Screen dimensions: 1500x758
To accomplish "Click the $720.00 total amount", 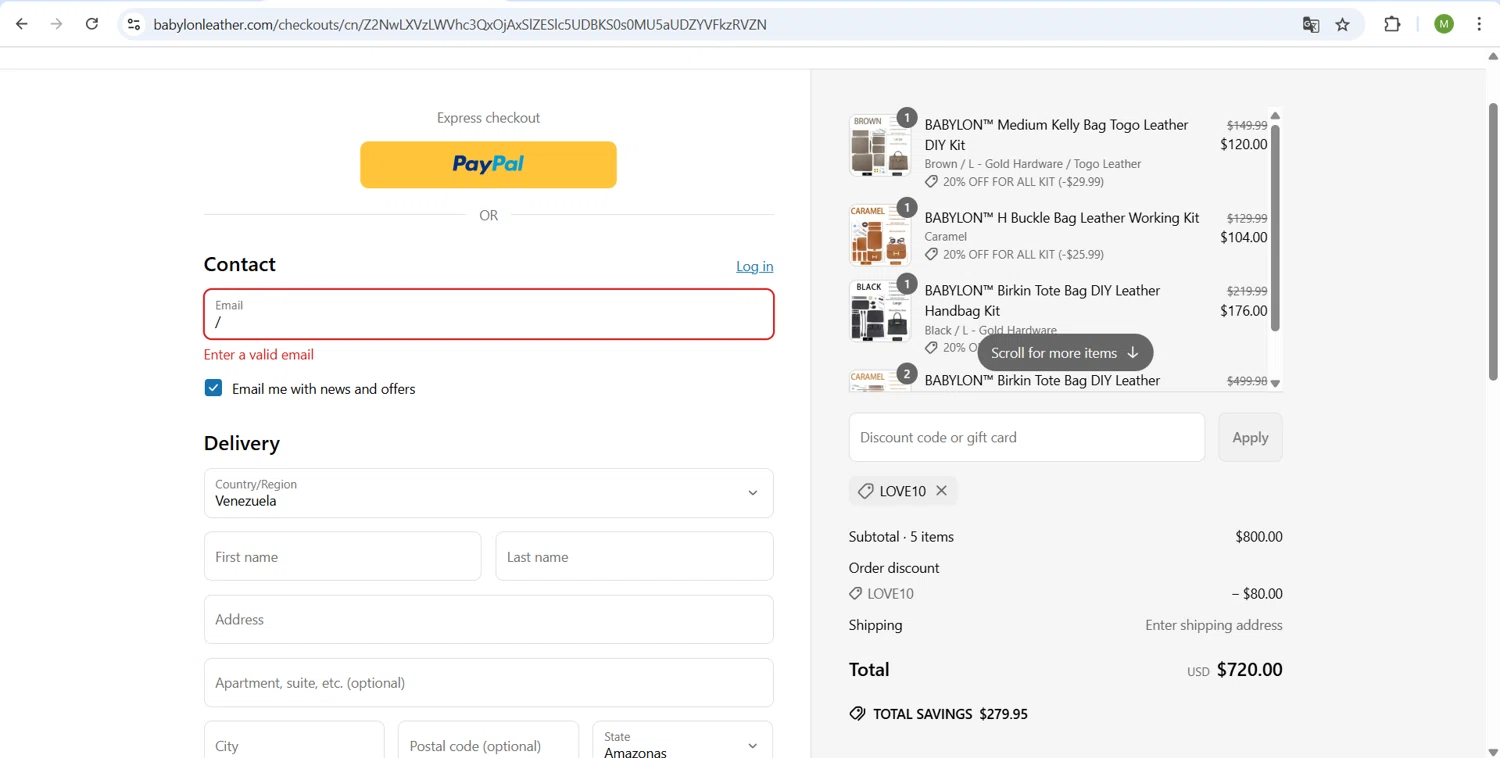I will click(1249, 670).
